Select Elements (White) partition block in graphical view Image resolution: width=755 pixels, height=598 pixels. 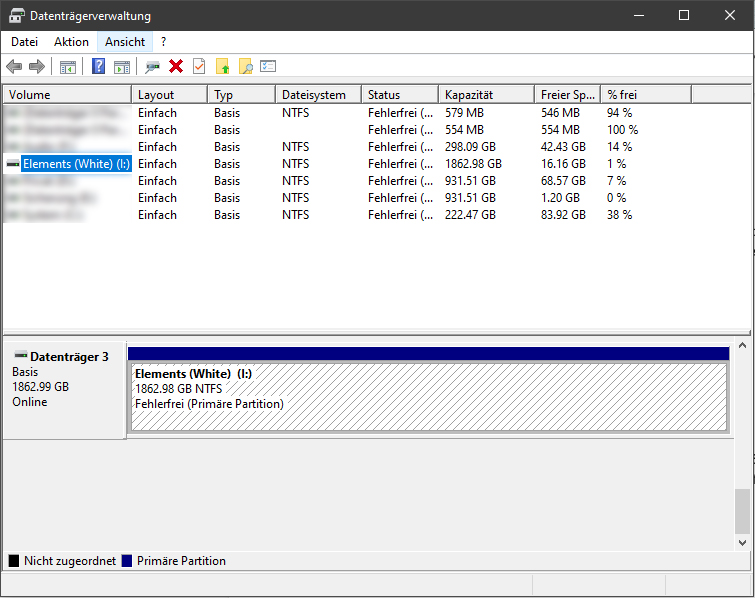click(x=429, y=397)
